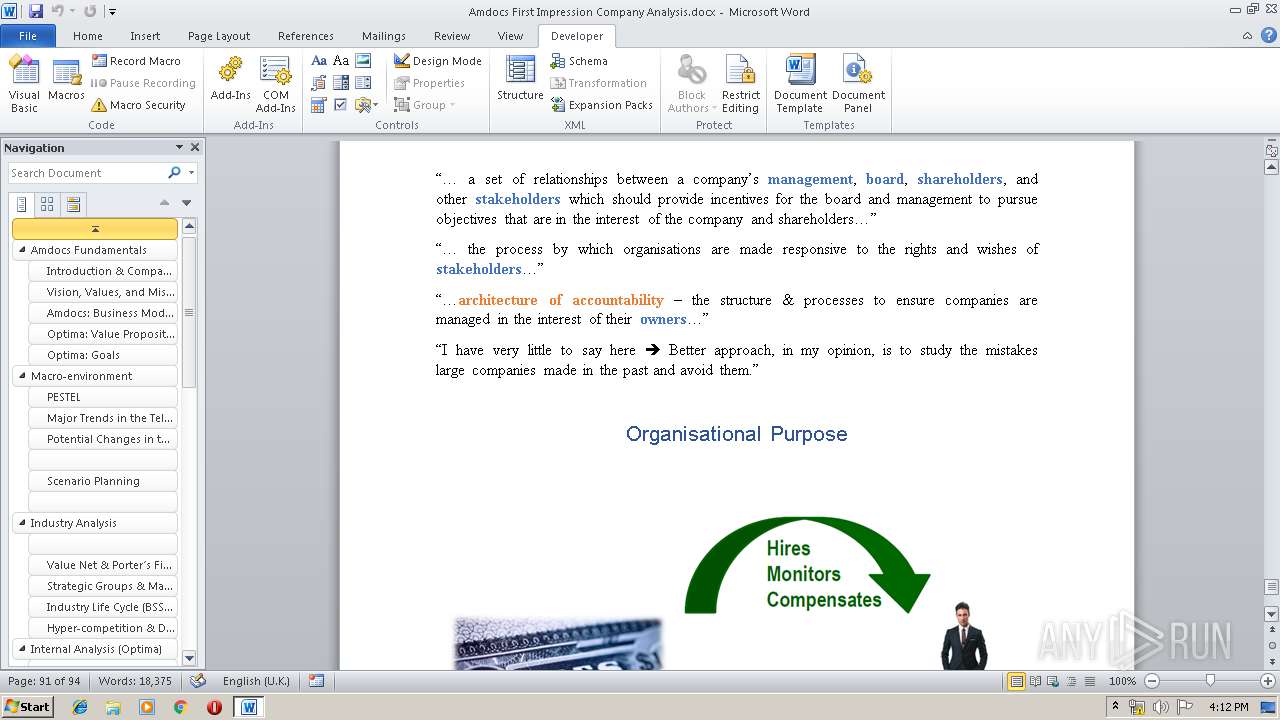Go to PESTEL heading
Image resolution: width=1280 pixels, height=720 pixels.
point(103,397)
